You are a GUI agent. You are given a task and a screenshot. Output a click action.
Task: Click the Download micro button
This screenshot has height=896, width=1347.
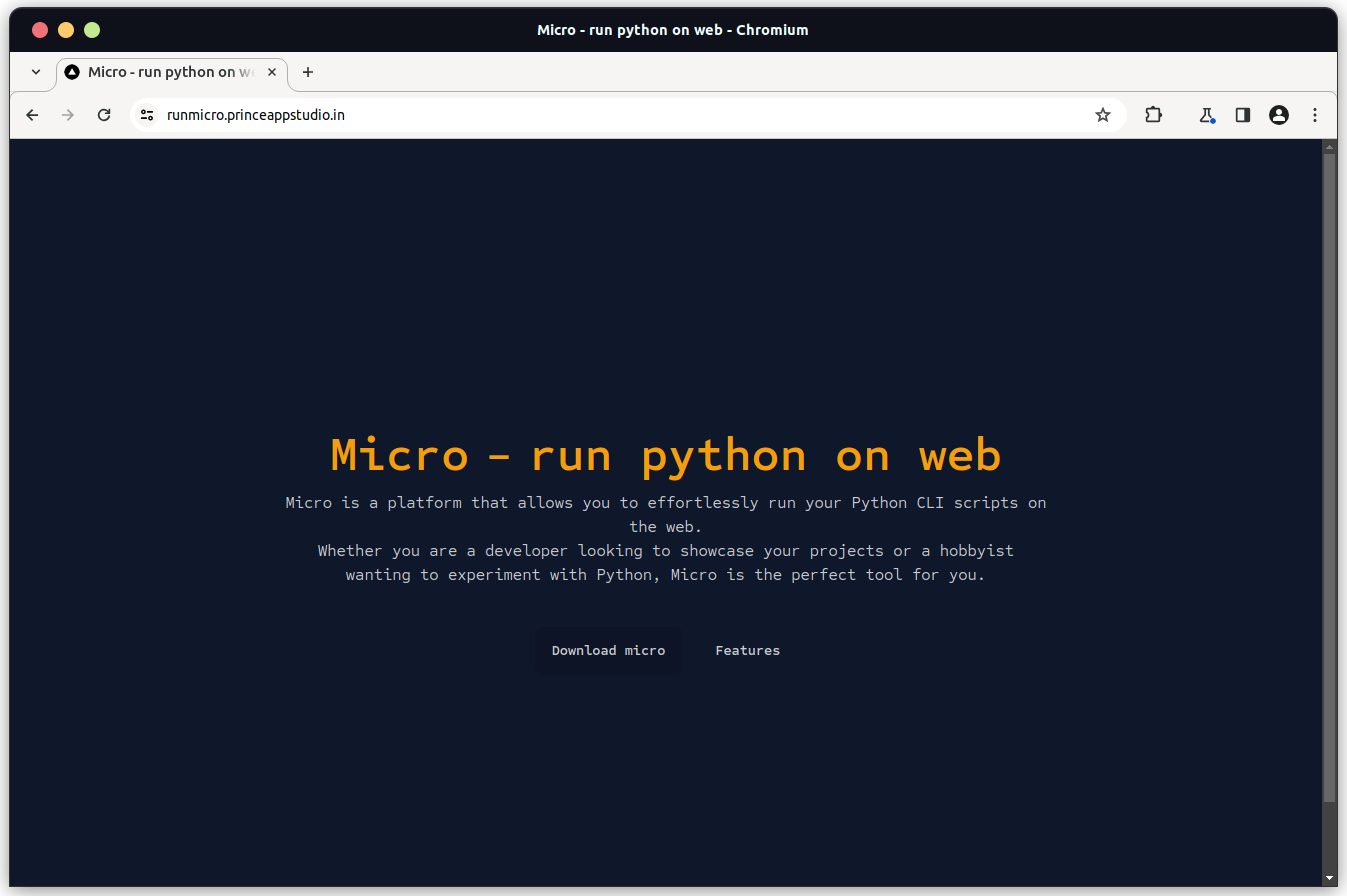[x=608, y=651]
